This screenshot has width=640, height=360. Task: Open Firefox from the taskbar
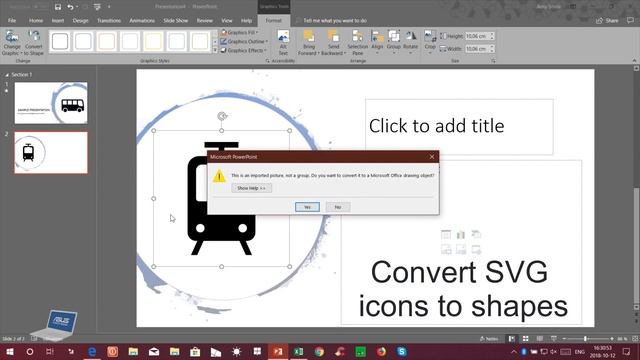381,351
